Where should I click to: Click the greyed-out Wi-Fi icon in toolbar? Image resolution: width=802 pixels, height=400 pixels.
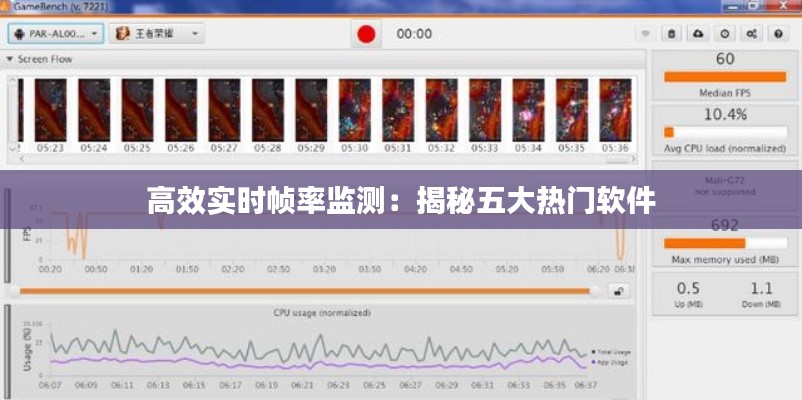pyautogui.click(x=646, y=34)
